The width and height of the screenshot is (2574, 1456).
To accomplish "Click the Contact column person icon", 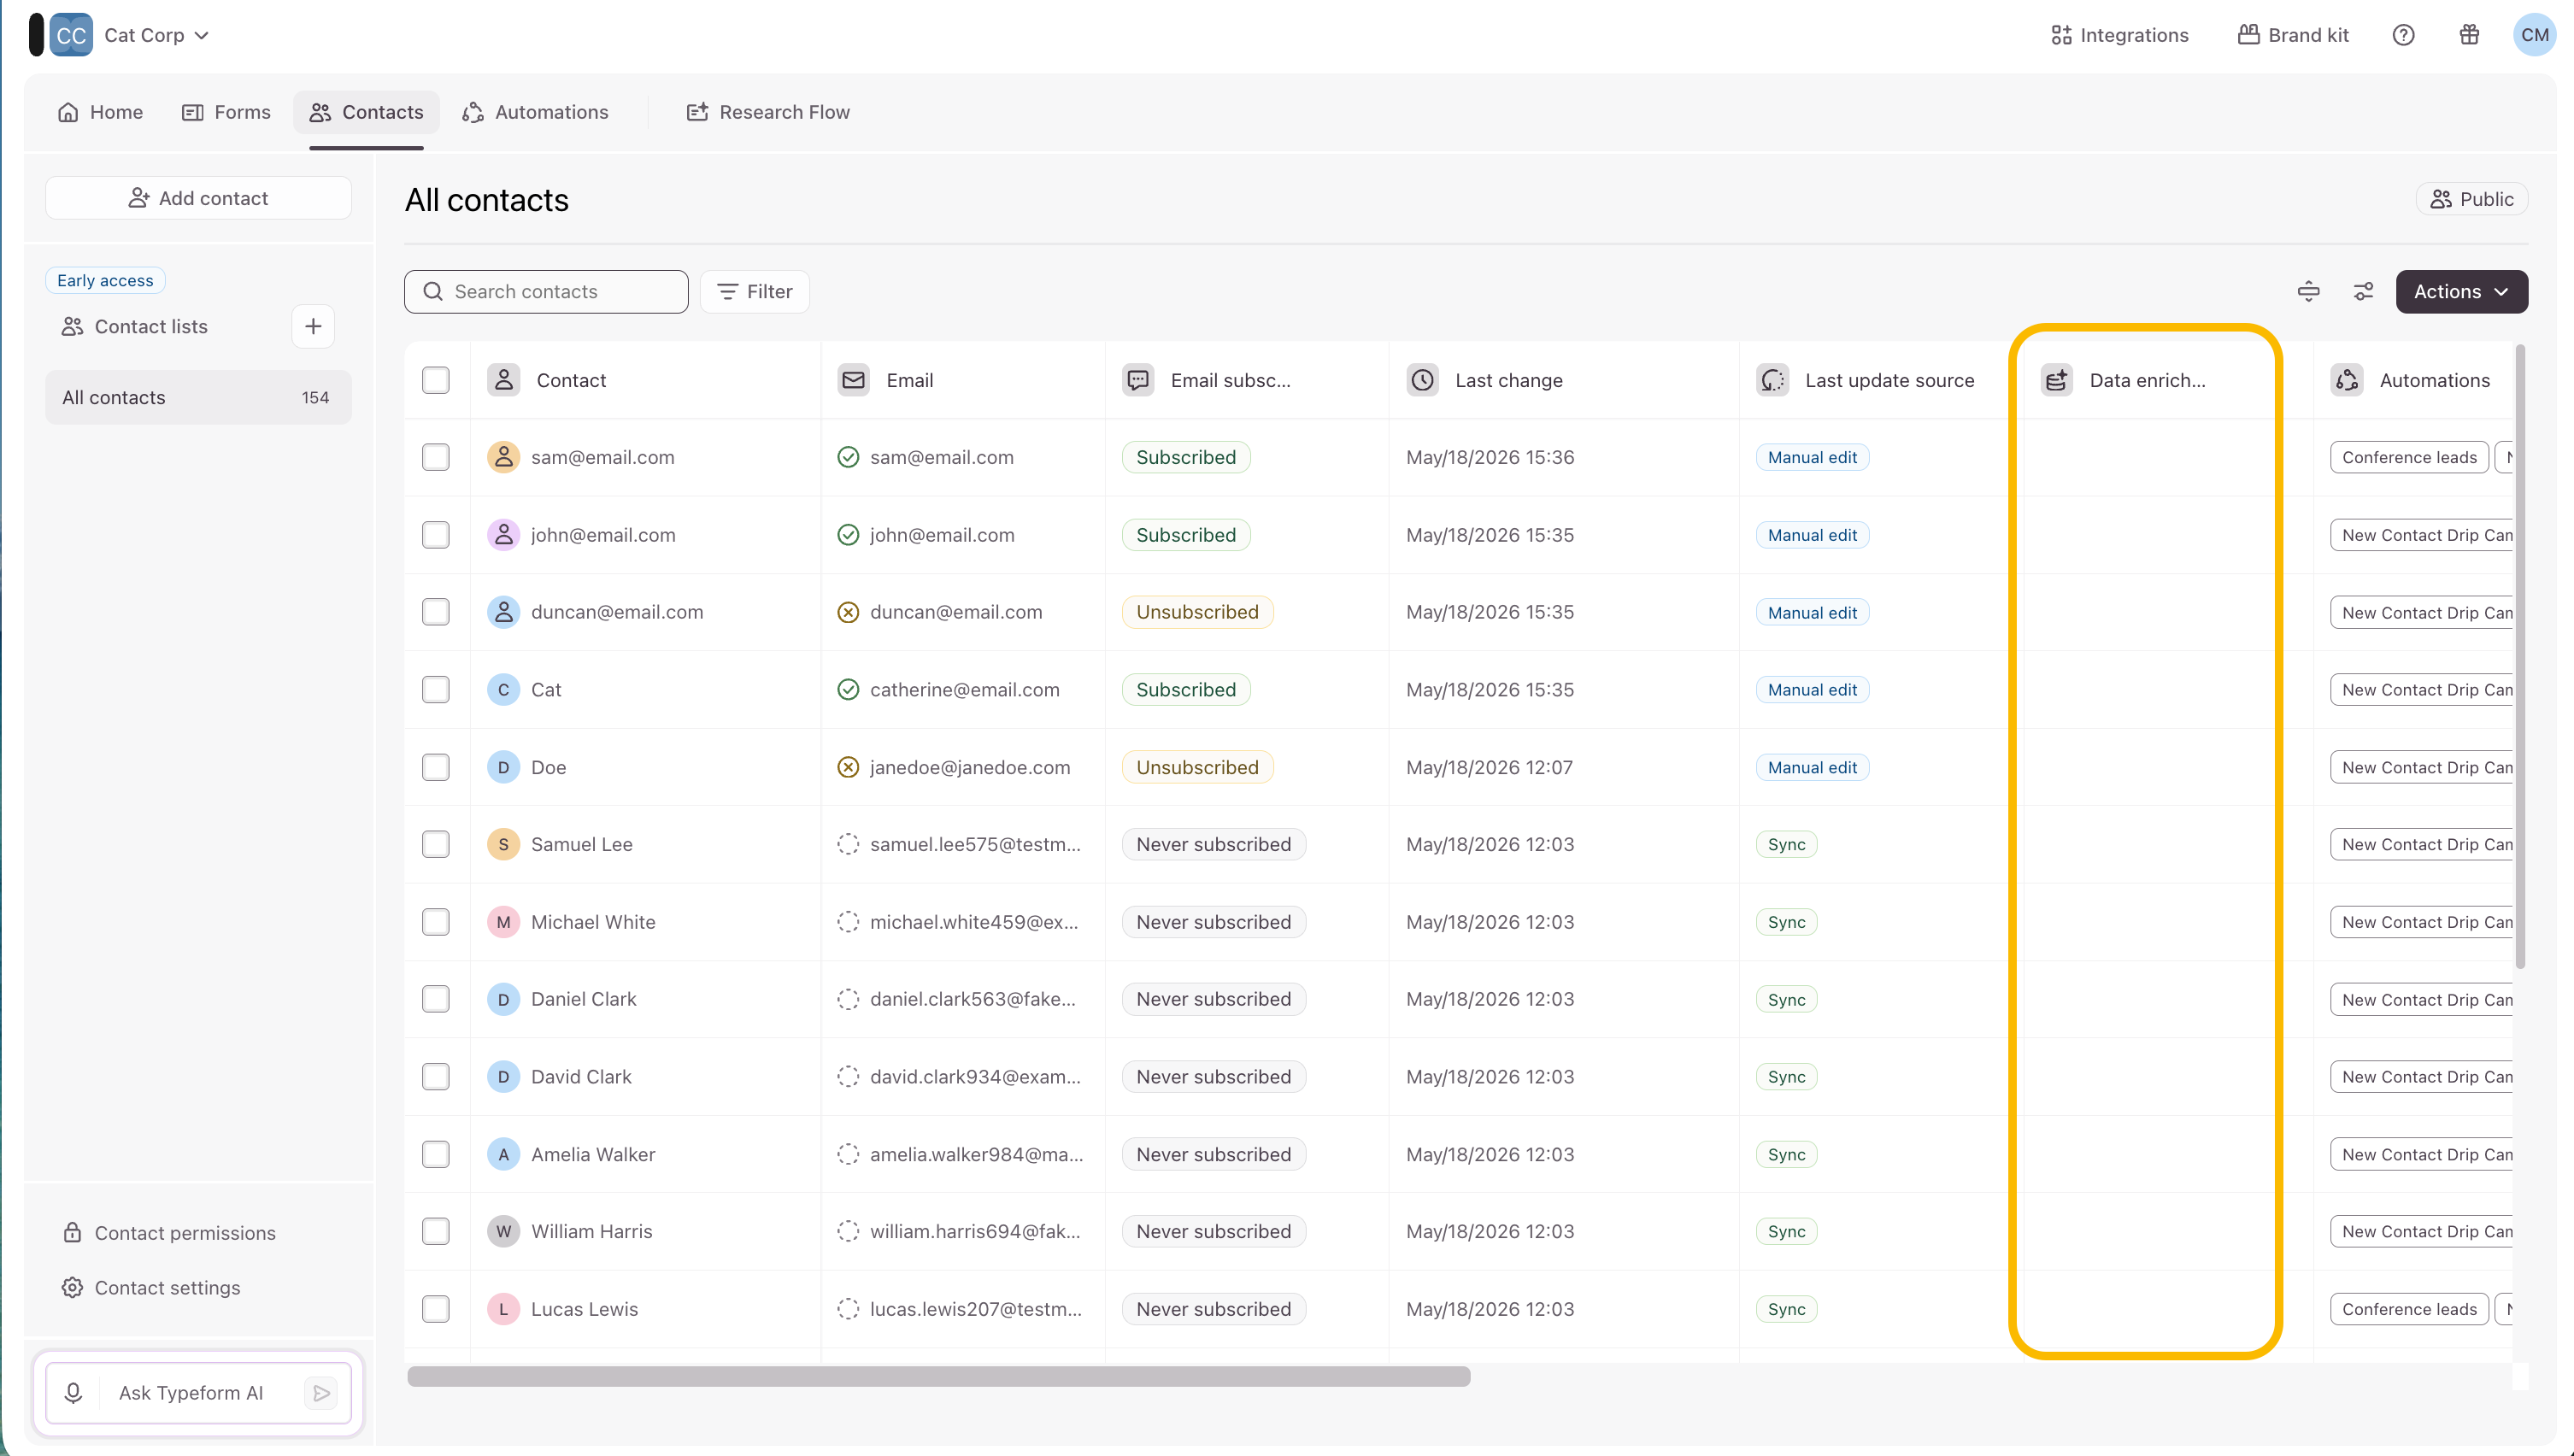I will click(x=503, y=380).
